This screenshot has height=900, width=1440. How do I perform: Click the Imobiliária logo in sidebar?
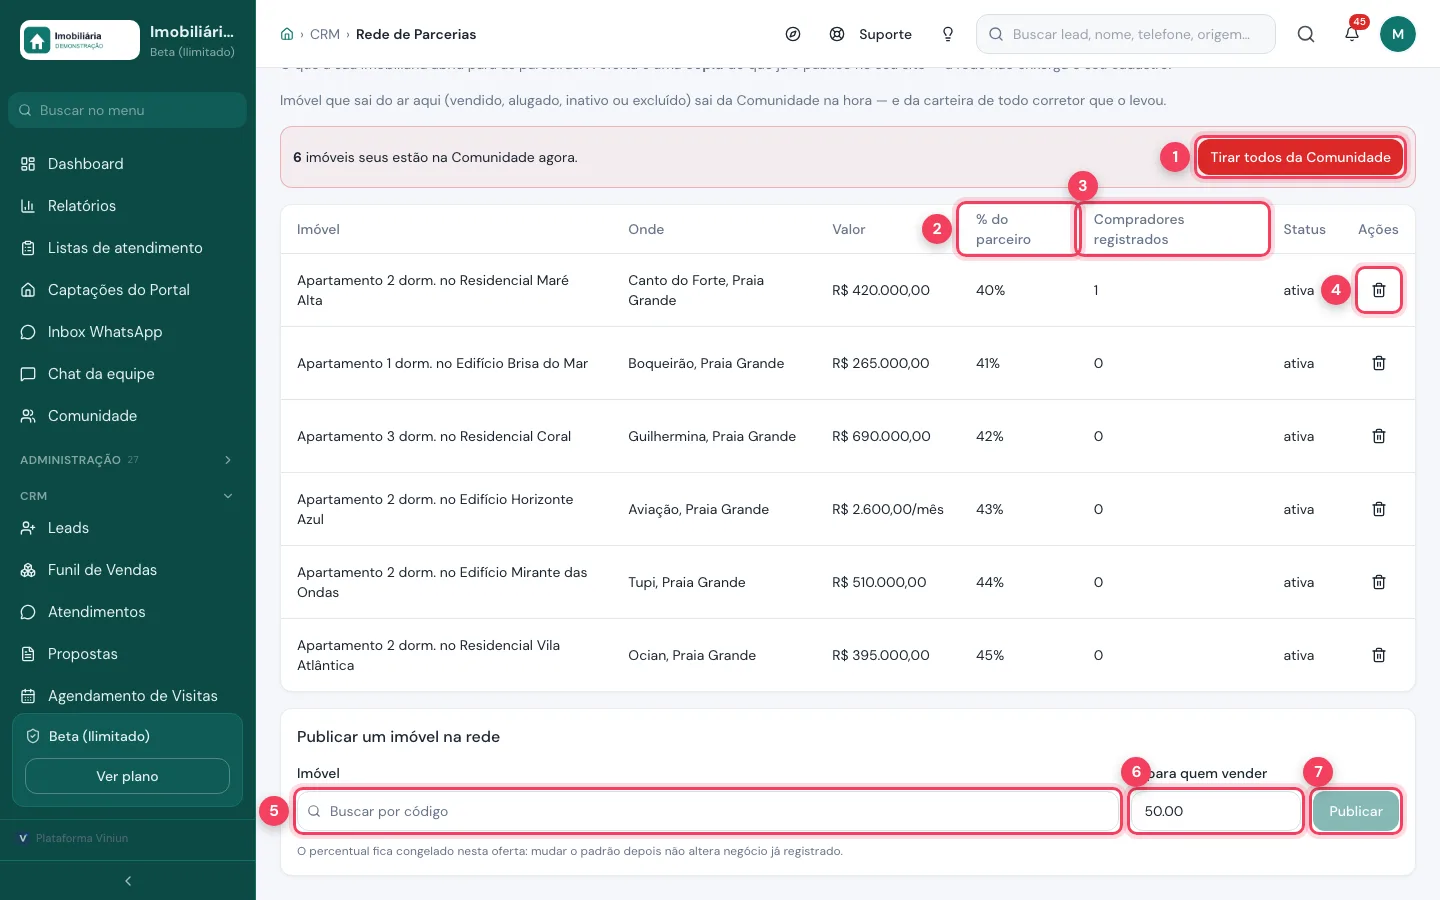click(80, 40)
